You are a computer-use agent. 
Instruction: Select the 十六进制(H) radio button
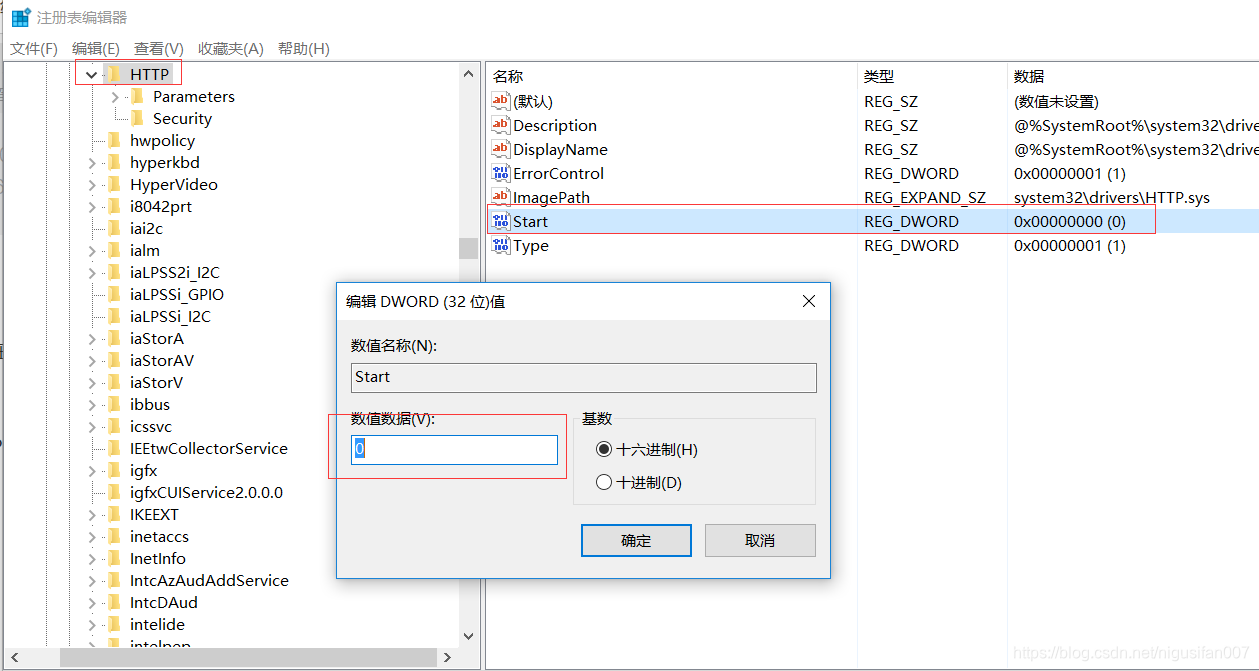pos(605,450)
